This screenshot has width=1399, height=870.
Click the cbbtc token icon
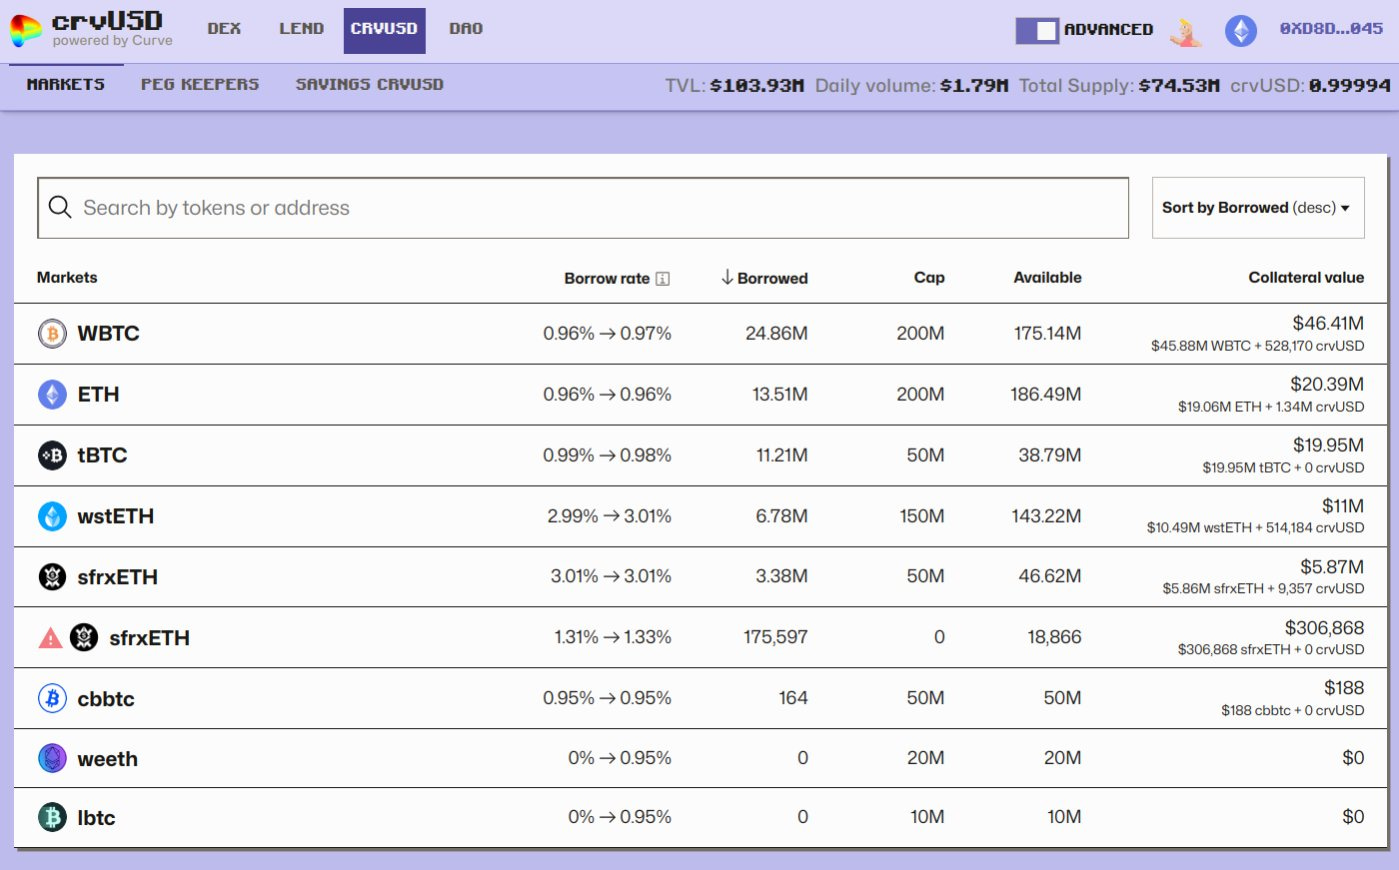52,698
